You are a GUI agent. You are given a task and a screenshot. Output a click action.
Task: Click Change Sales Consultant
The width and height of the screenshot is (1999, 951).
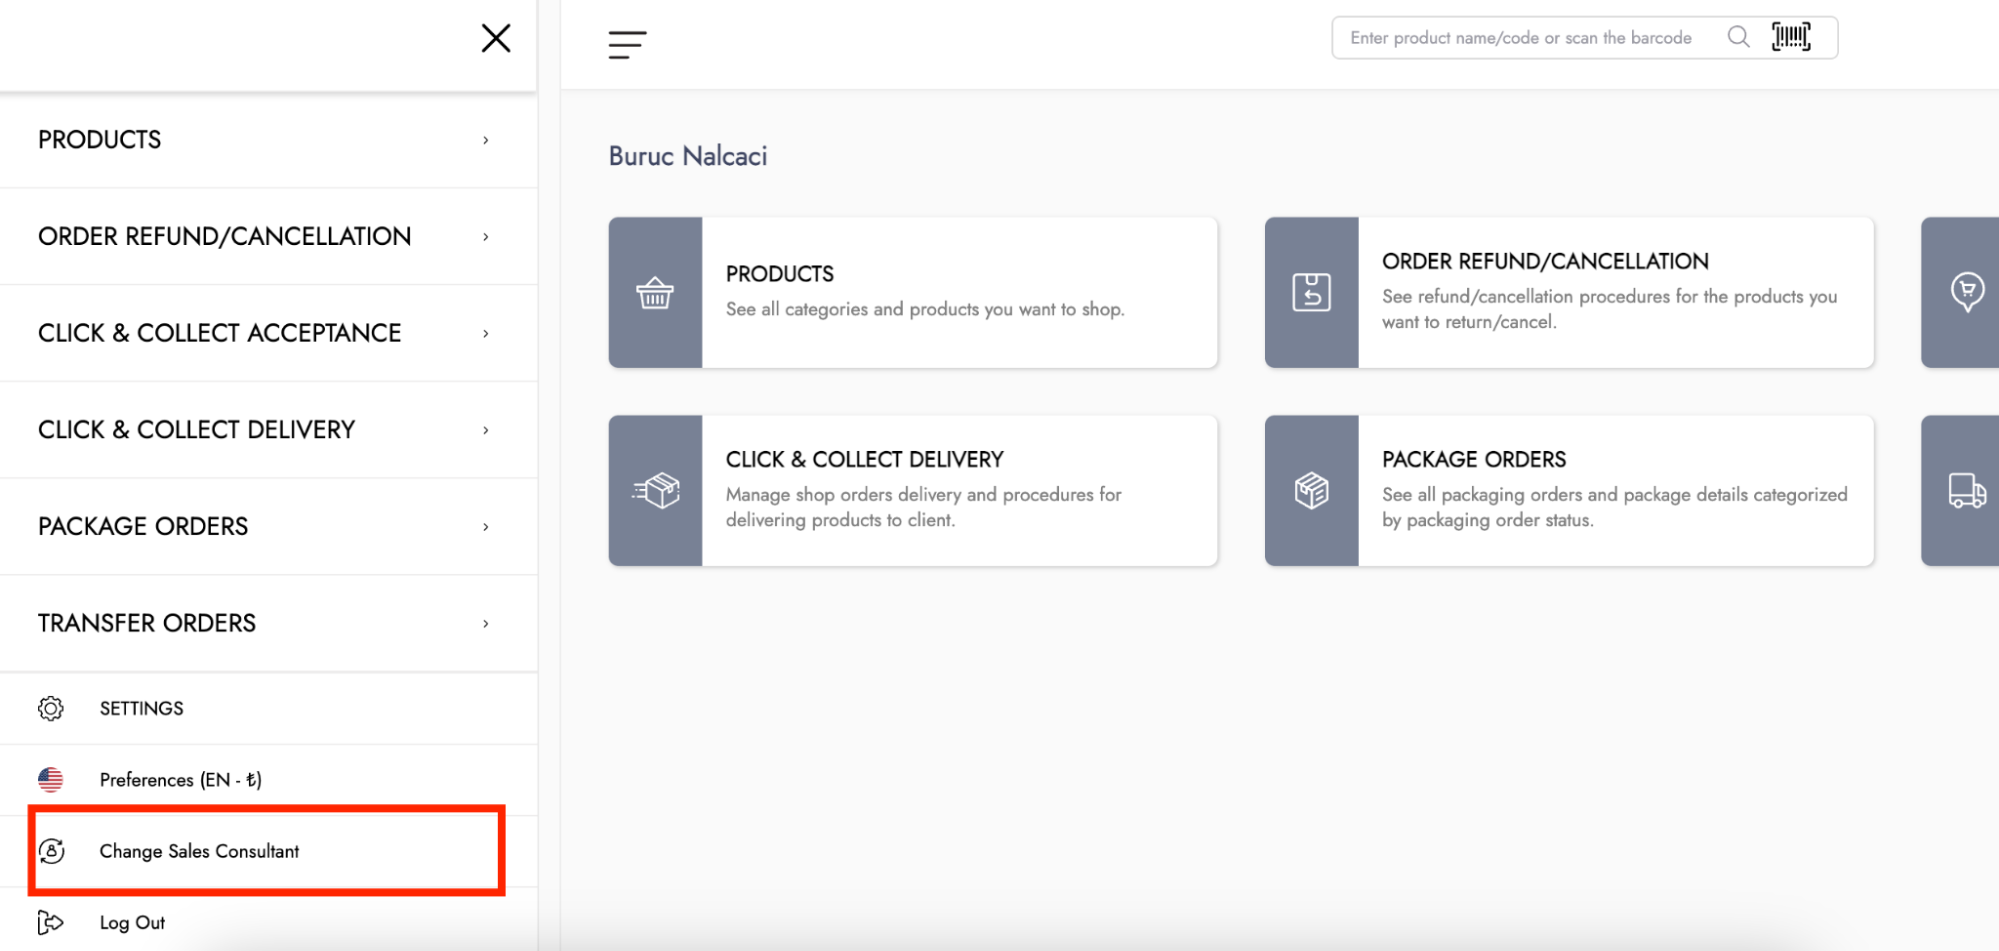click(x=199, y=851)
